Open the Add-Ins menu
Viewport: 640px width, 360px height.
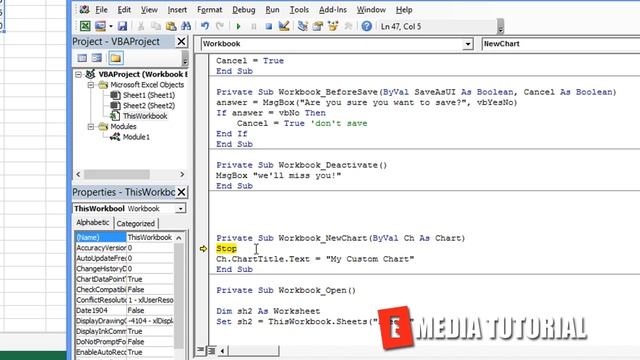[333, 9]
